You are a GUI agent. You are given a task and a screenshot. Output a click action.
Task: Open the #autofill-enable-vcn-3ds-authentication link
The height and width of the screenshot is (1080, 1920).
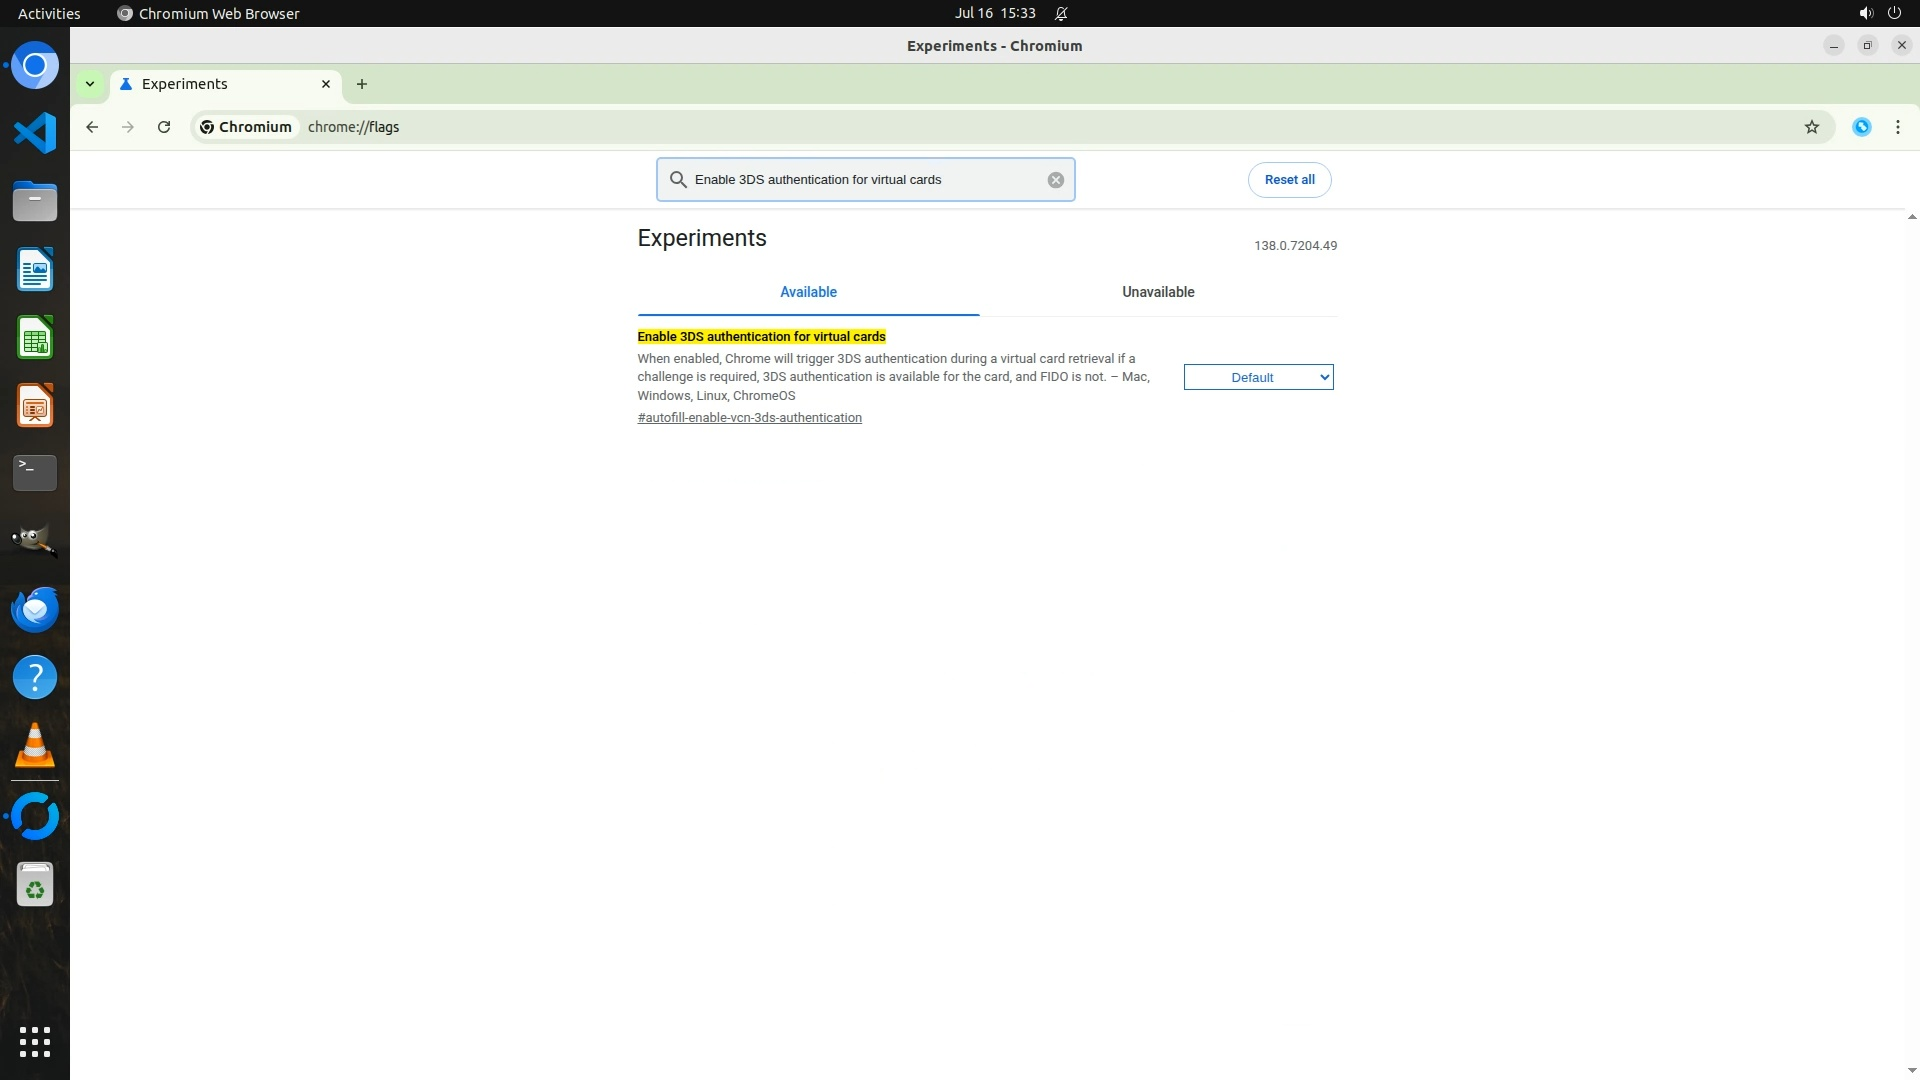coord(749,418)
